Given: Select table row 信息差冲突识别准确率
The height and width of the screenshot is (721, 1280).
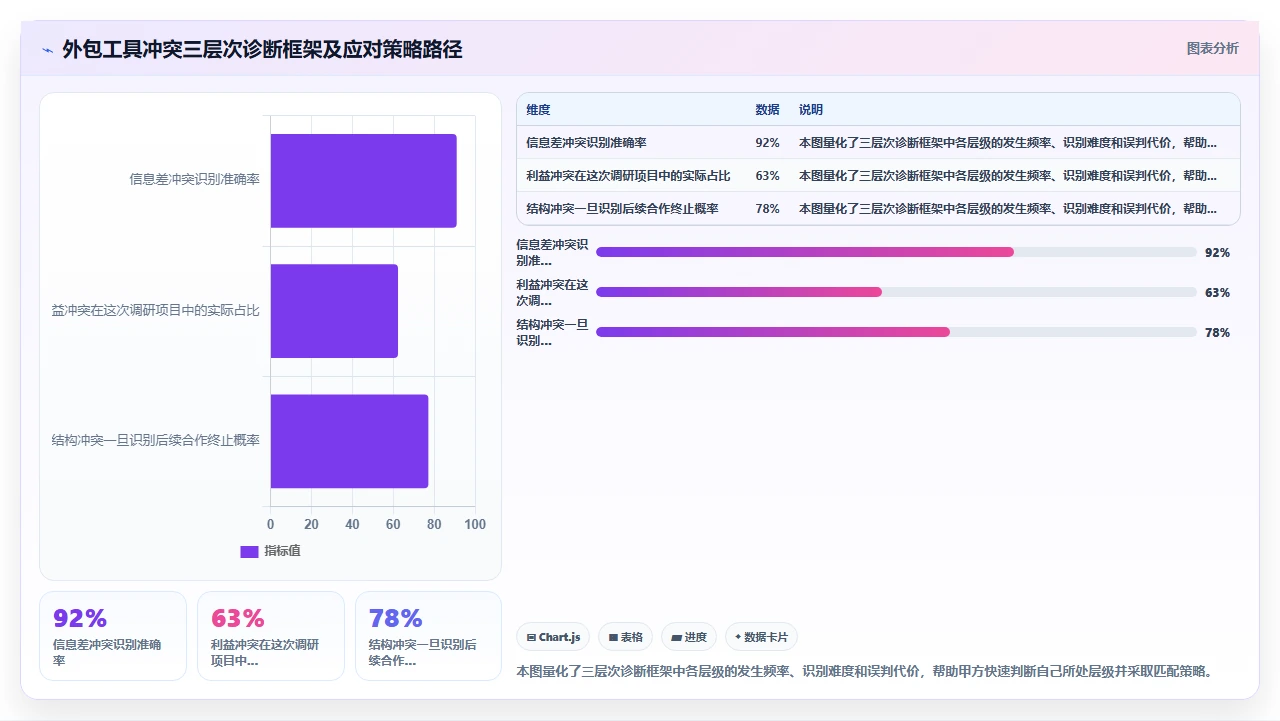Looking at the screenshot, I should pyautogui.click(x=878, y=143).
